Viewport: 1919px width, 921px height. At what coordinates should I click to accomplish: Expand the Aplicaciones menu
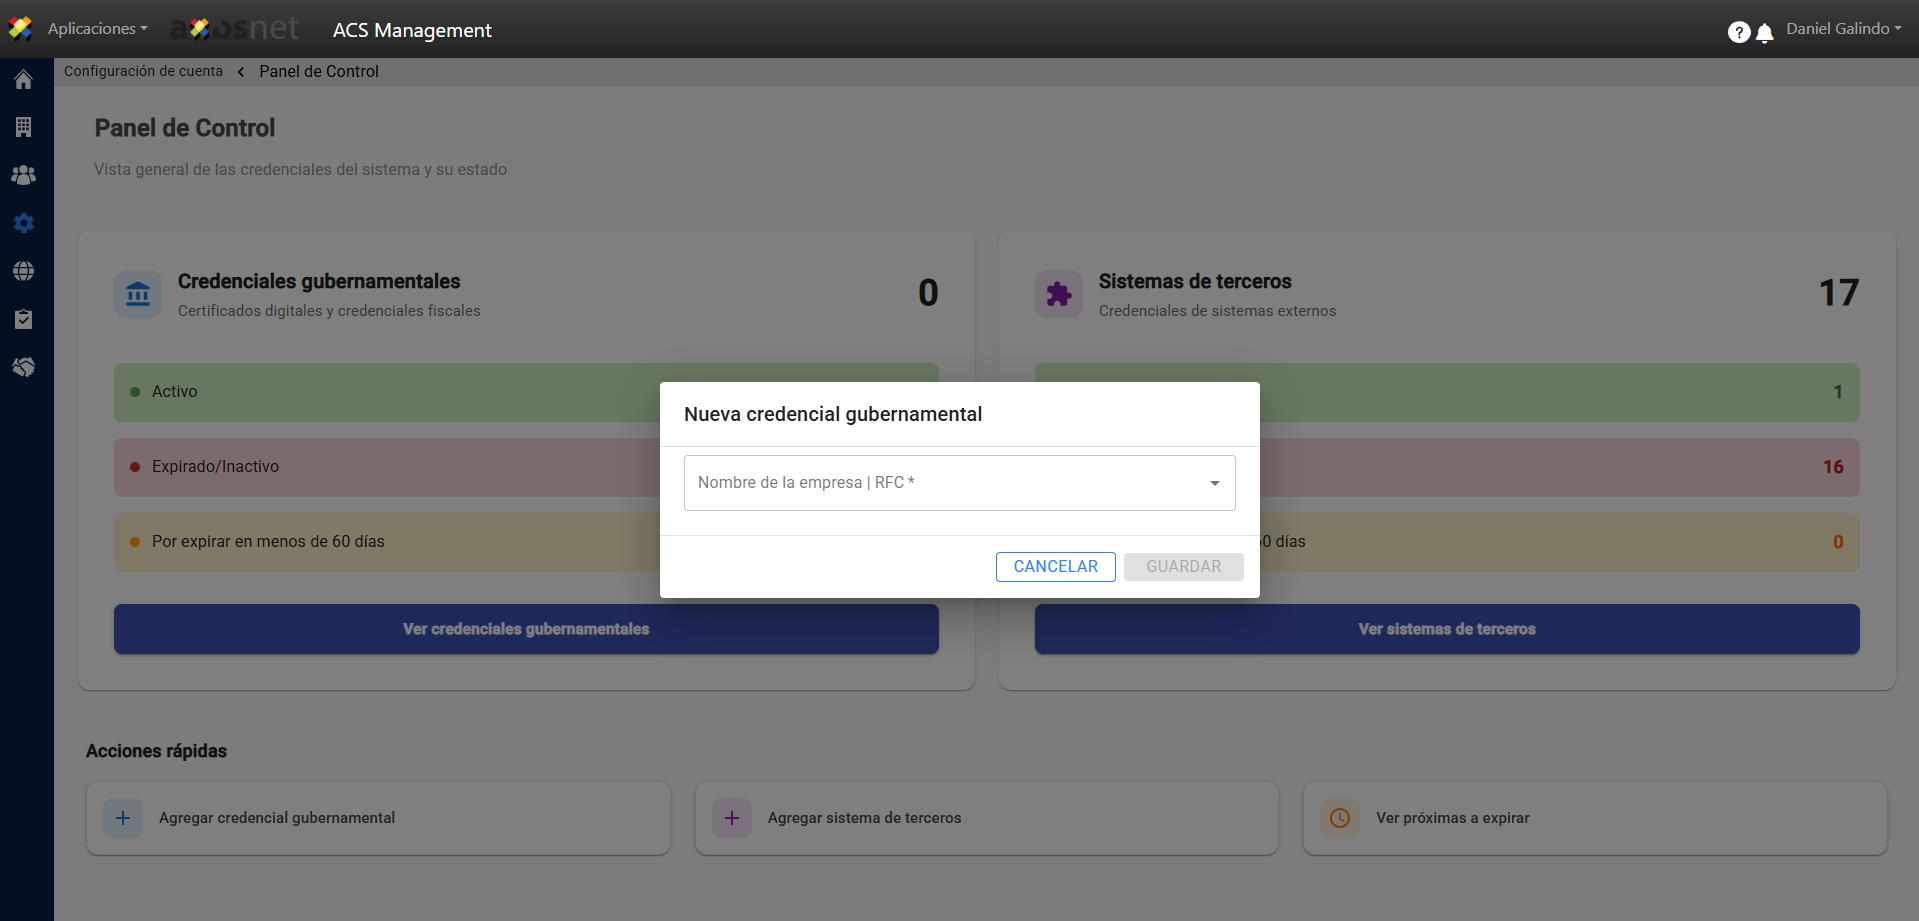click(97, 29)
